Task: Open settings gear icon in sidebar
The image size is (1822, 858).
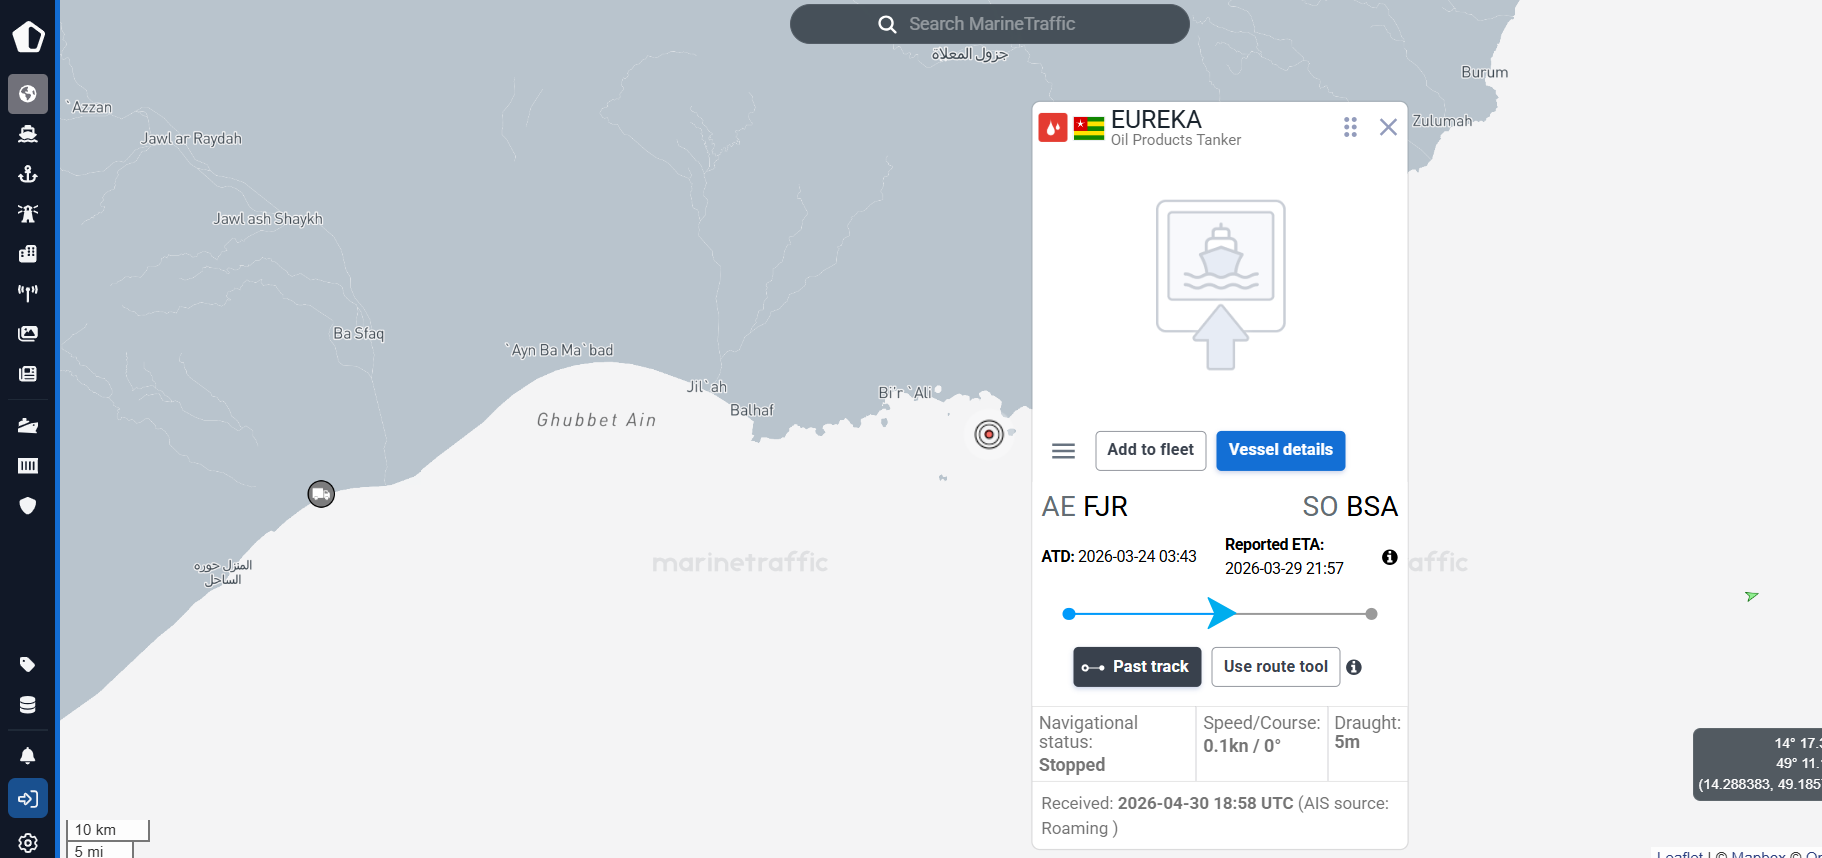Action: tap(28, 843)
